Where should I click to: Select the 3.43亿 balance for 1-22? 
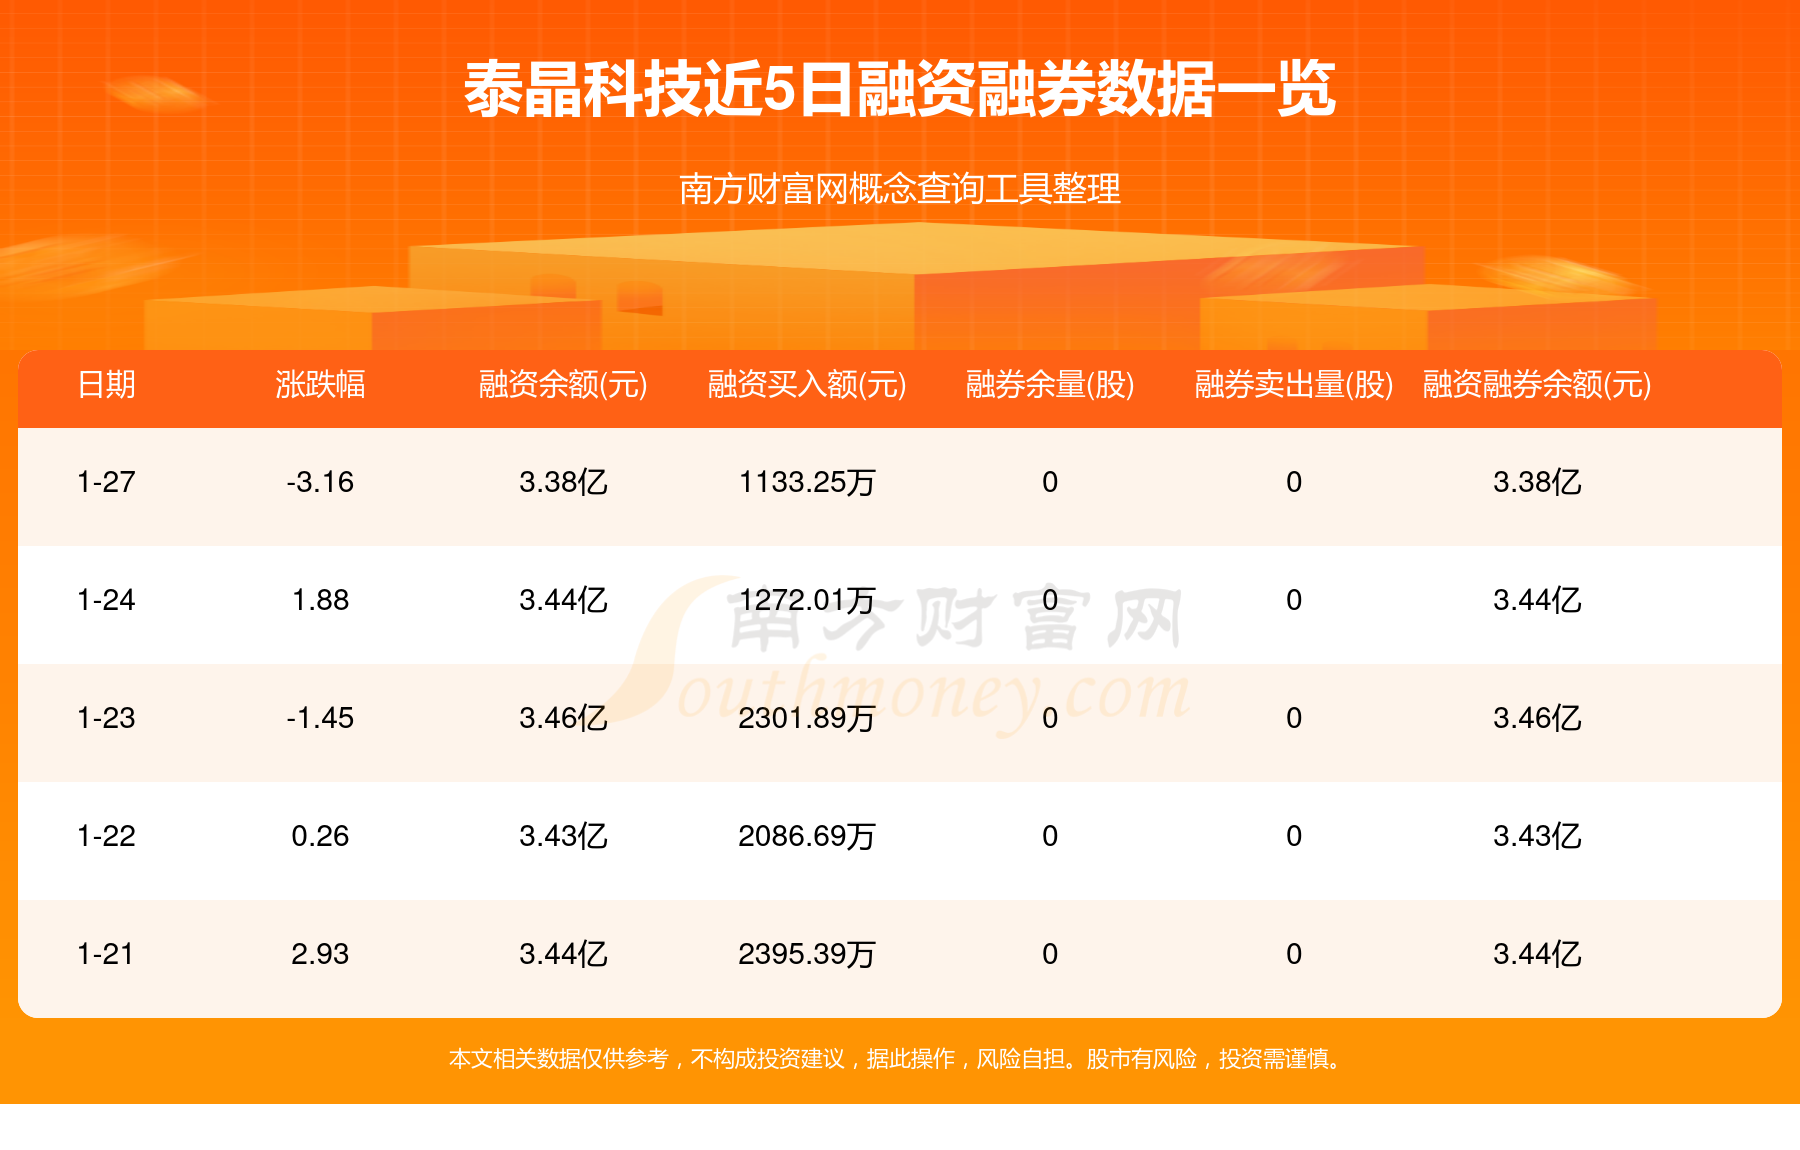click(x=563, y=837)
